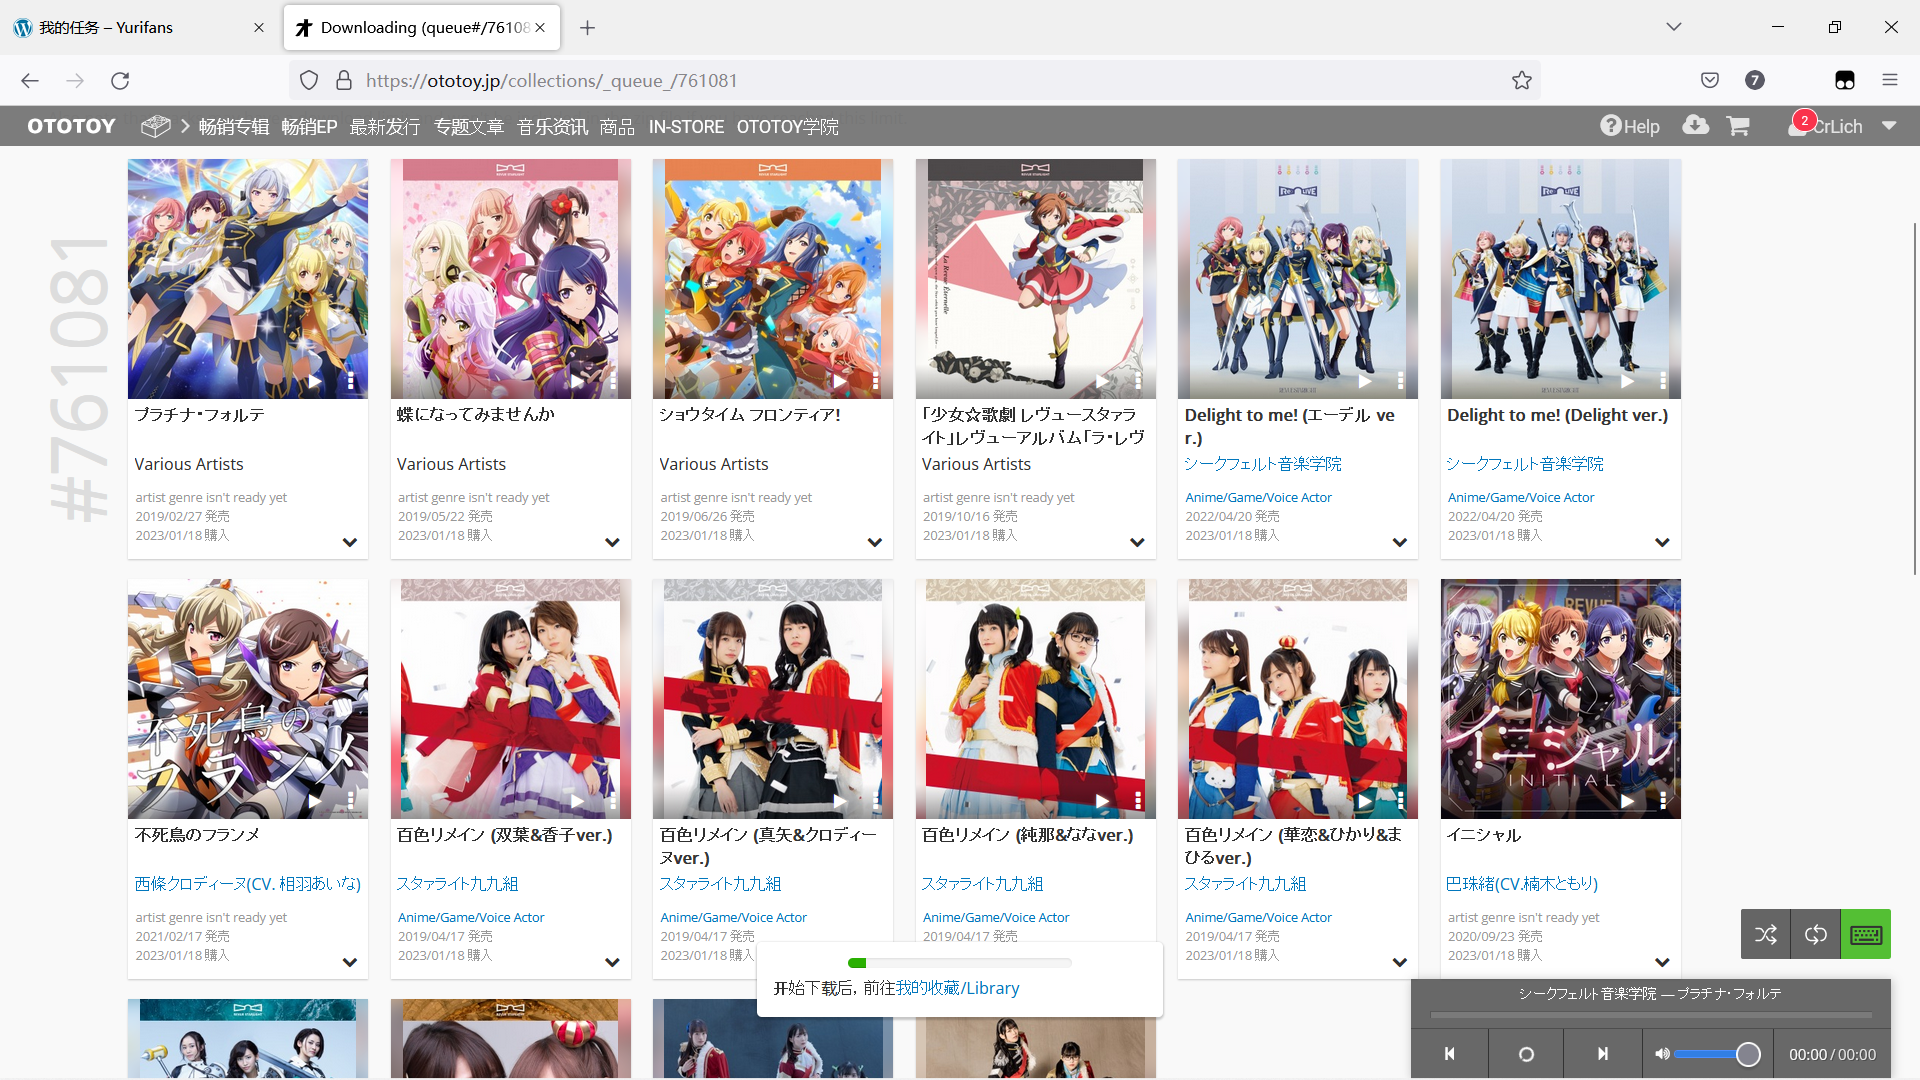Reload the page
Viewport: 1920px width, 1080px height.
120,81
